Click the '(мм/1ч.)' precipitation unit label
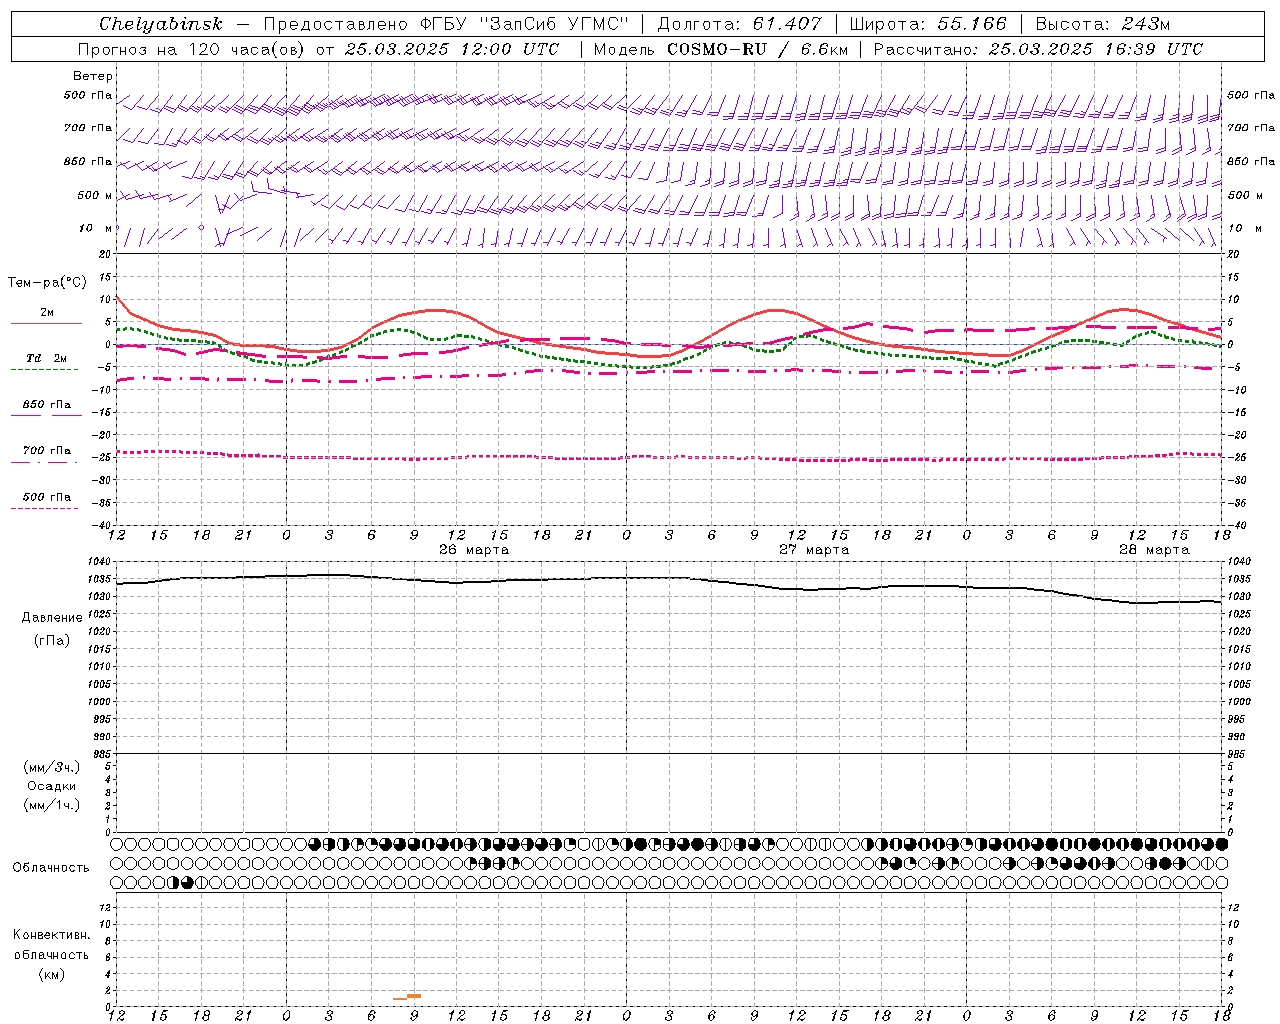This screenshot has height=1024, width=1280. [x=52, y=805]
